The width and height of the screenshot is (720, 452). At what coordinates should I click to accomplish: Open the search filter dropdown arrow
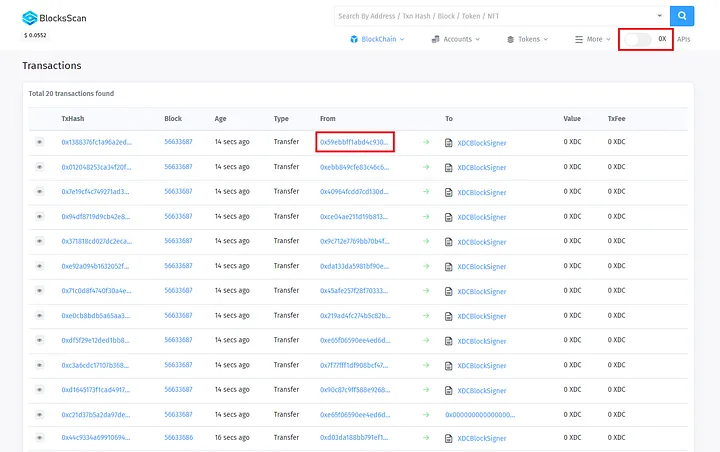[659, 16]
